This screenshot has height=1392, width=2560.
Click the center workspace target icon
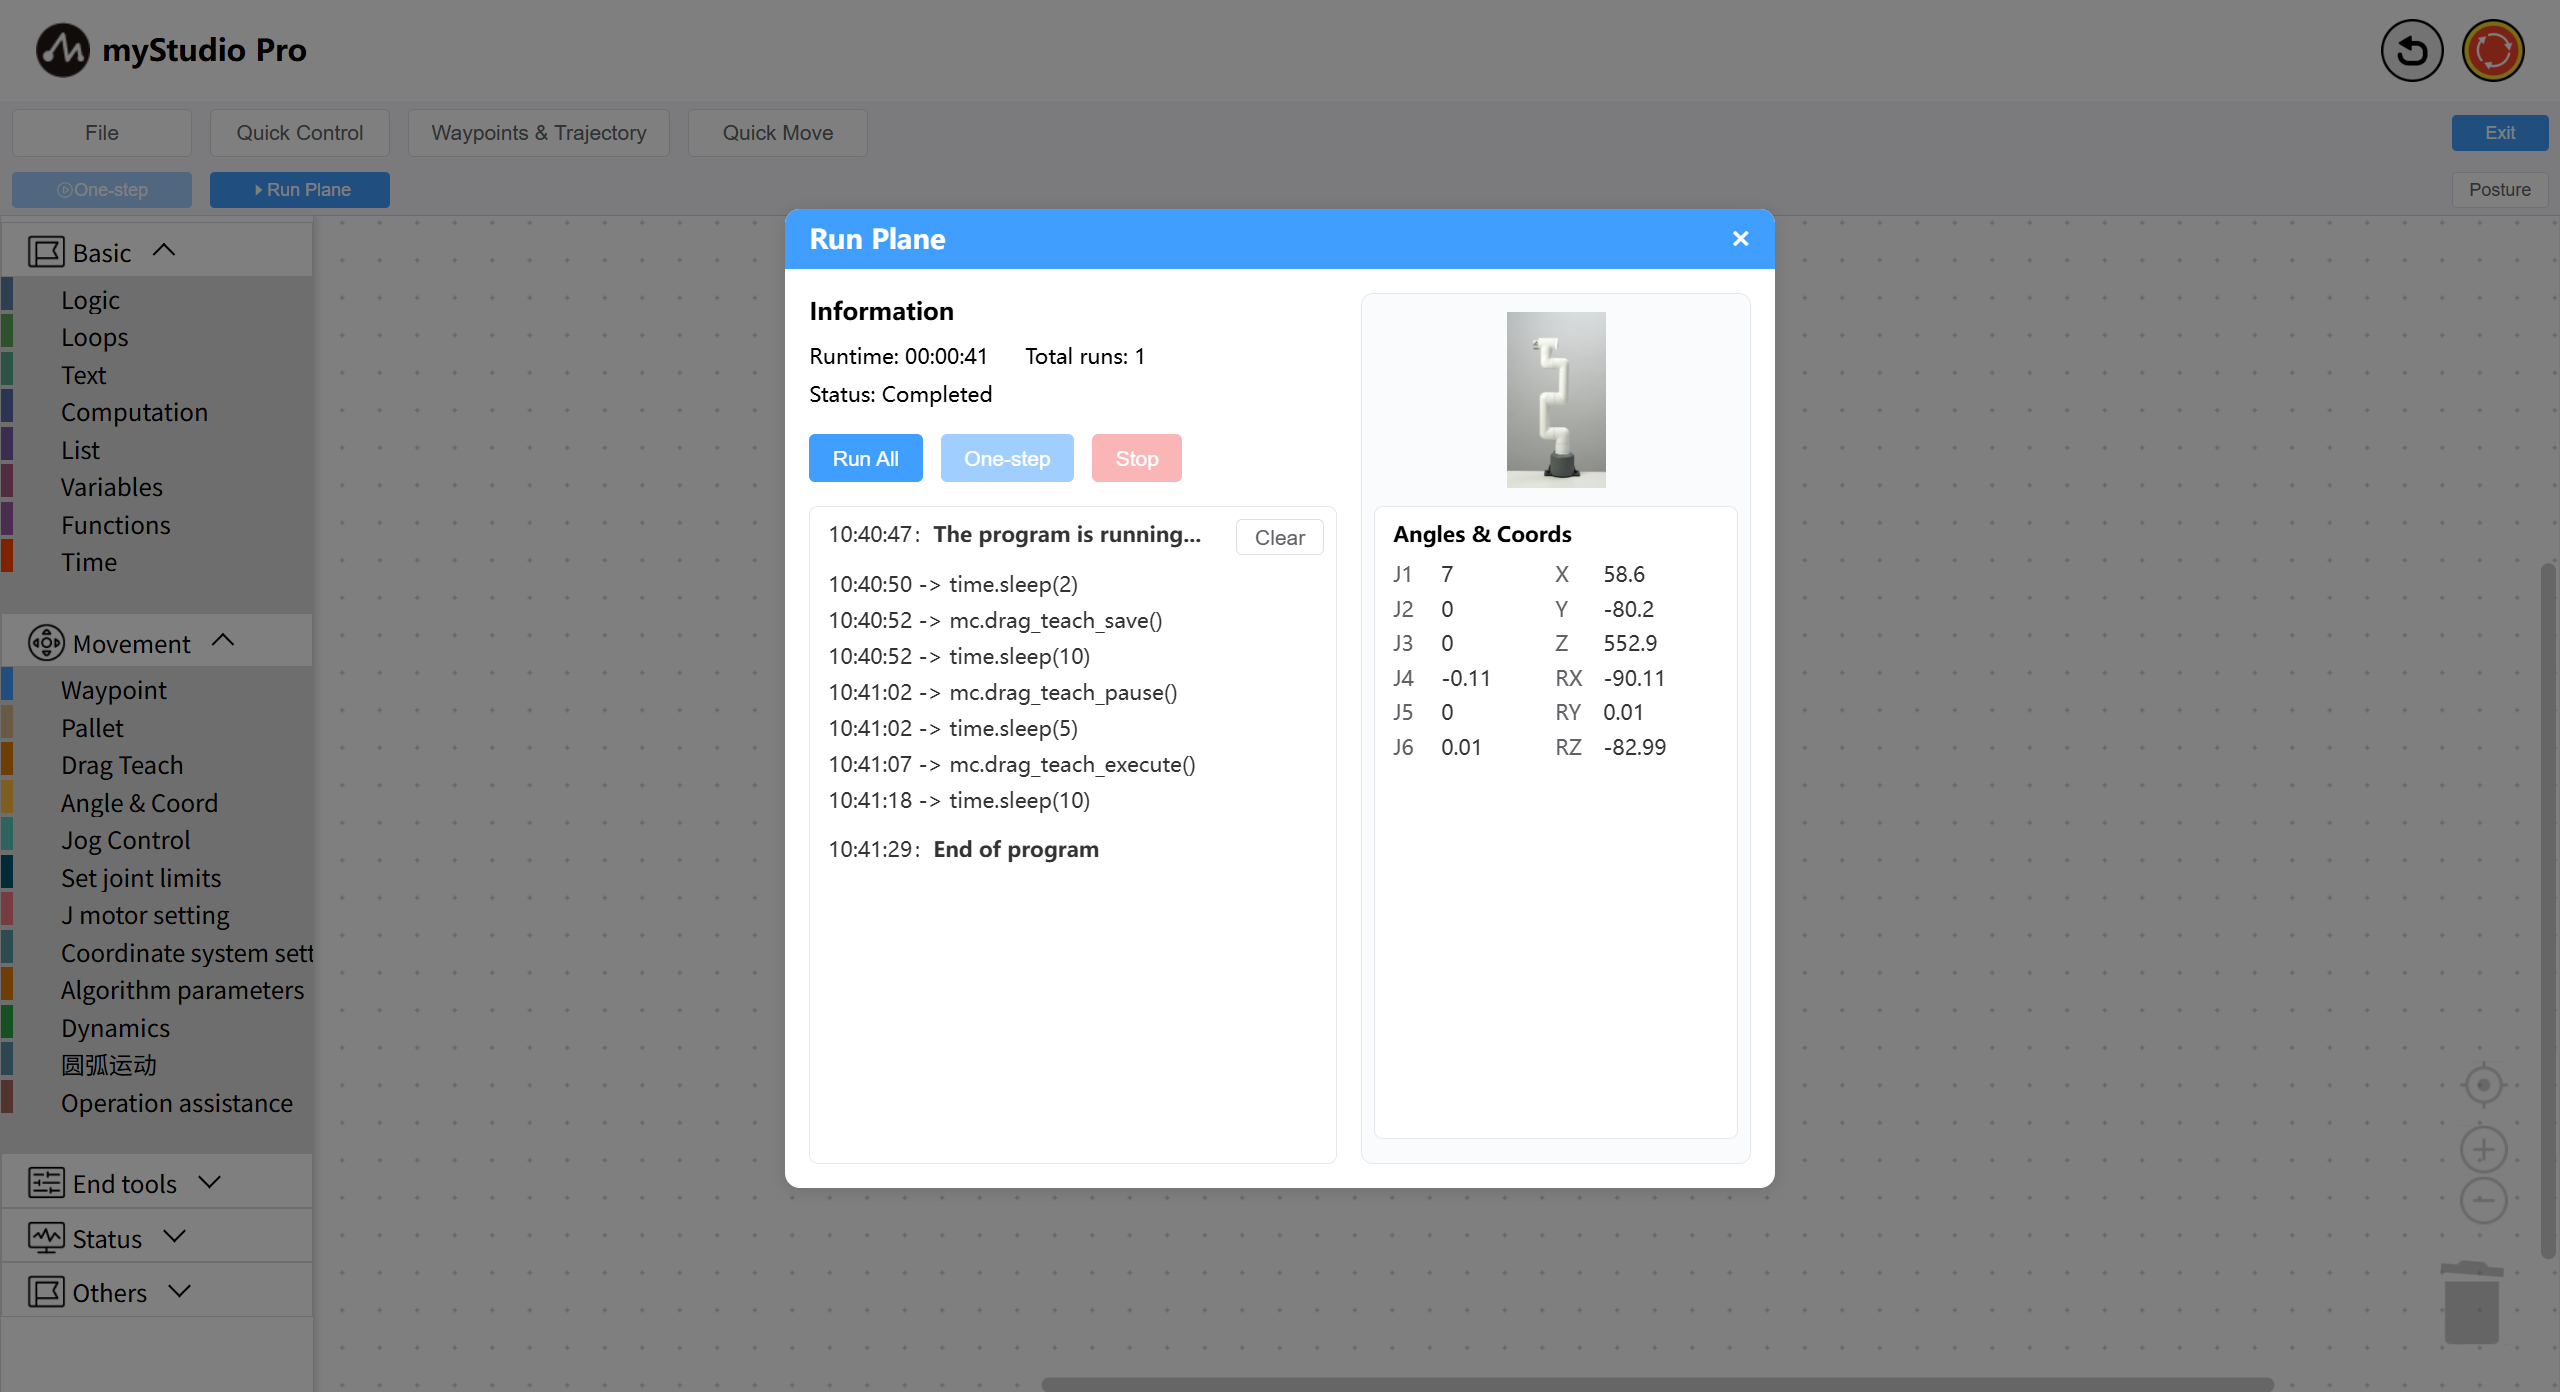tap(2483, 1085)
